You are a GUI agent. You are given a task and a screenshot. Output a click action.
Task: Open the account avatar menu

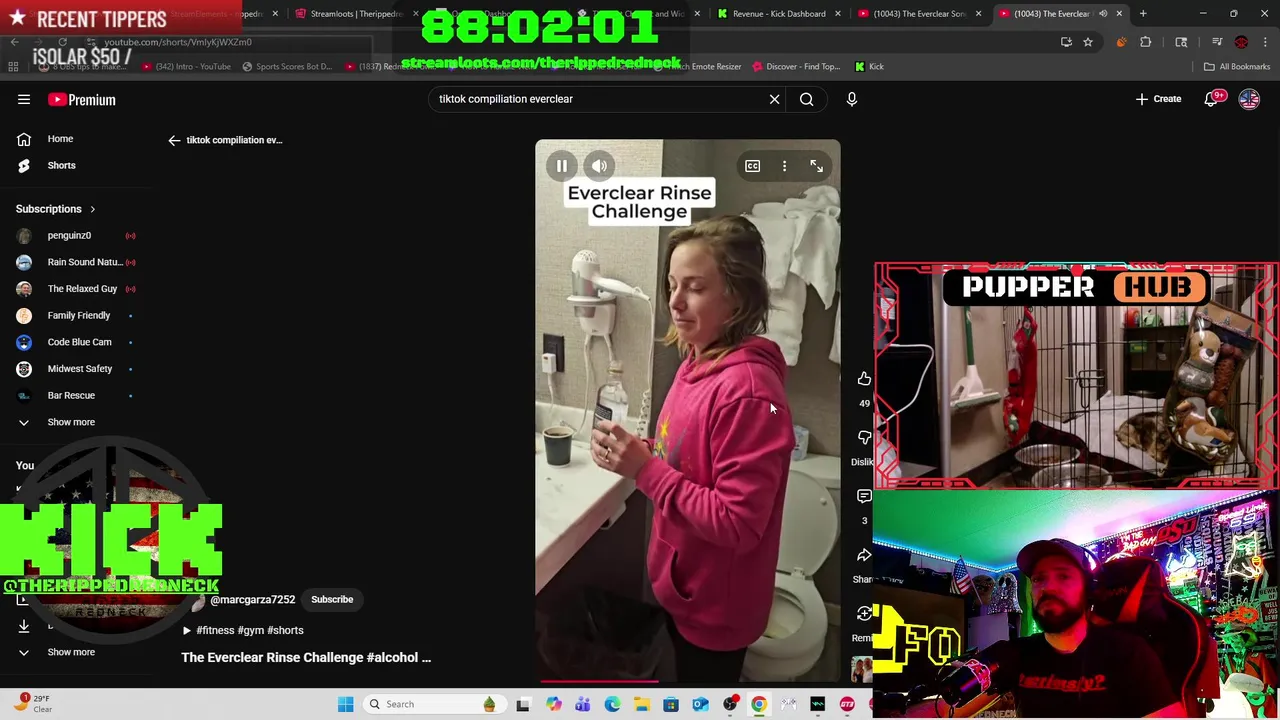coord(1249,99)
